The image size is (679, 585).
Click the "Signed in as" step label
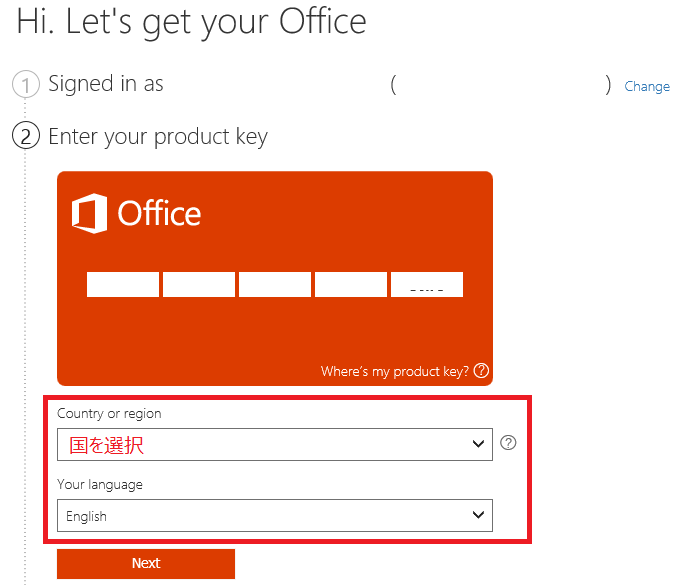(106, 85)
